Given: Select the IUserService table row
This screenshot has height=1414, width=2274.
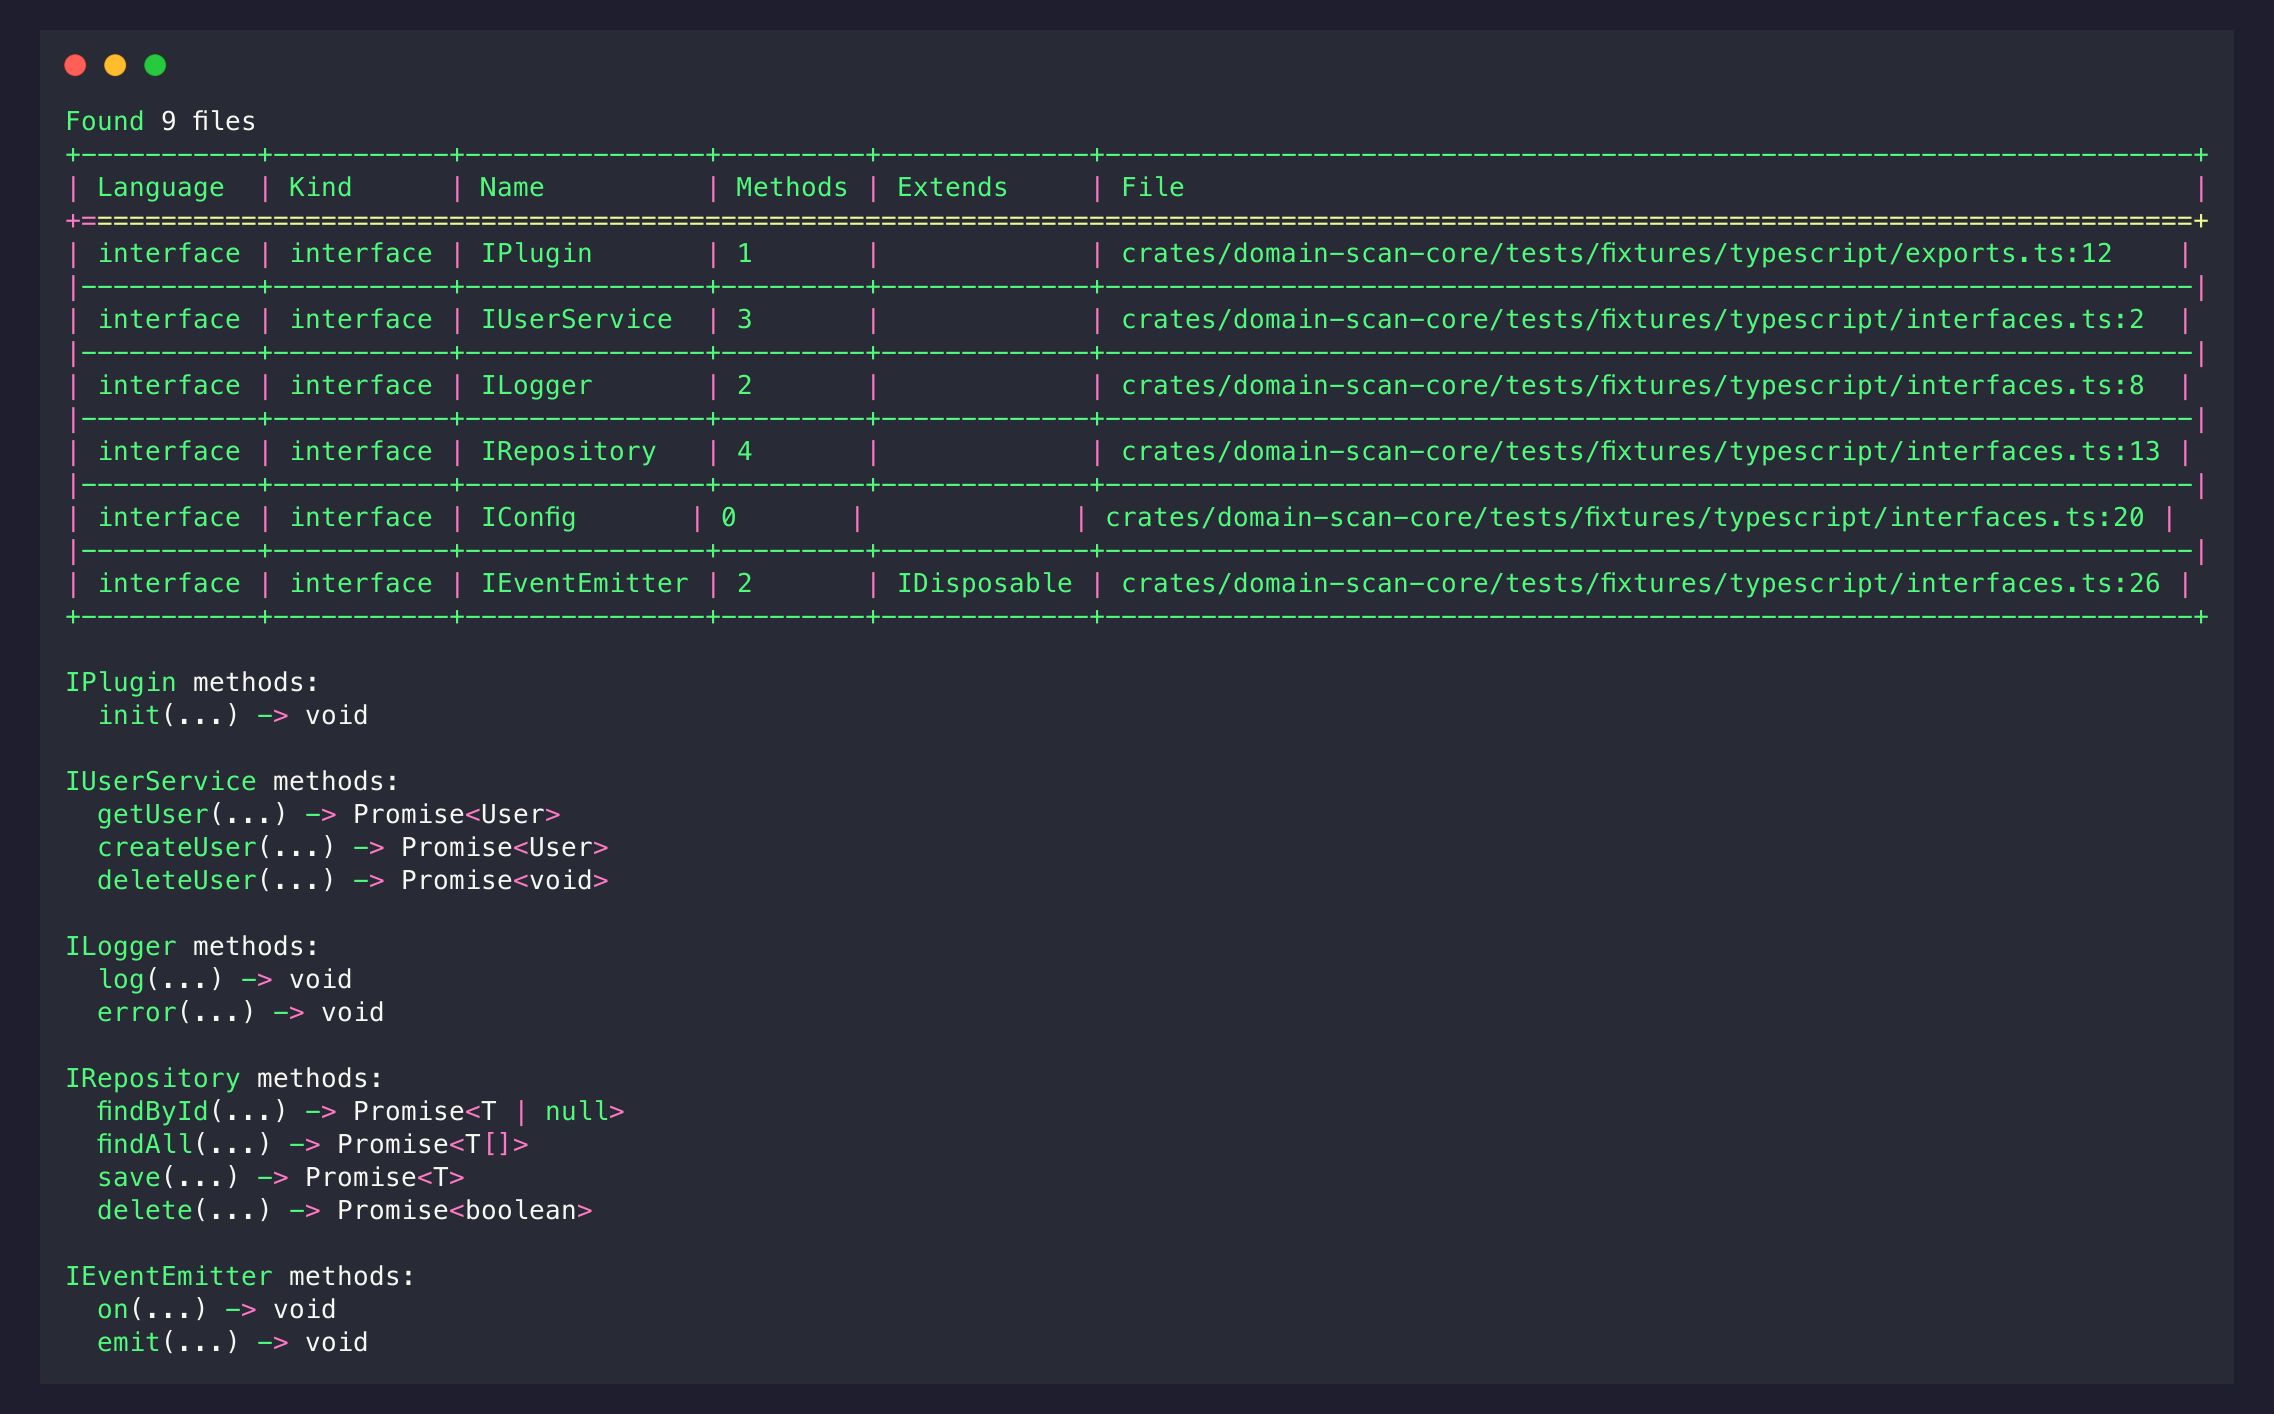Looking at the screenshot, I should pyautogui.click(x=577, y=319).
